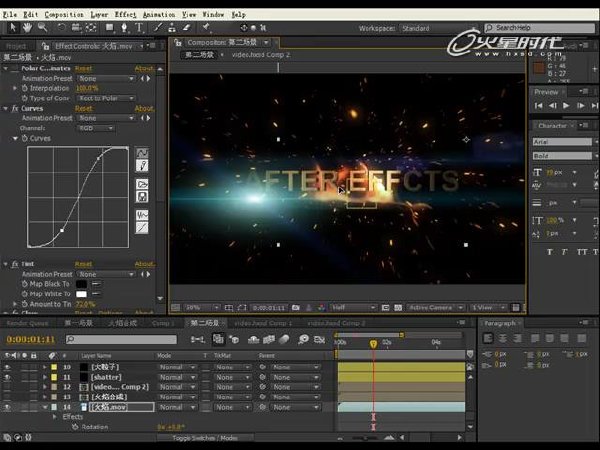
Task: Click the snapshot camera icon in viewer
Action: point(295,308)
